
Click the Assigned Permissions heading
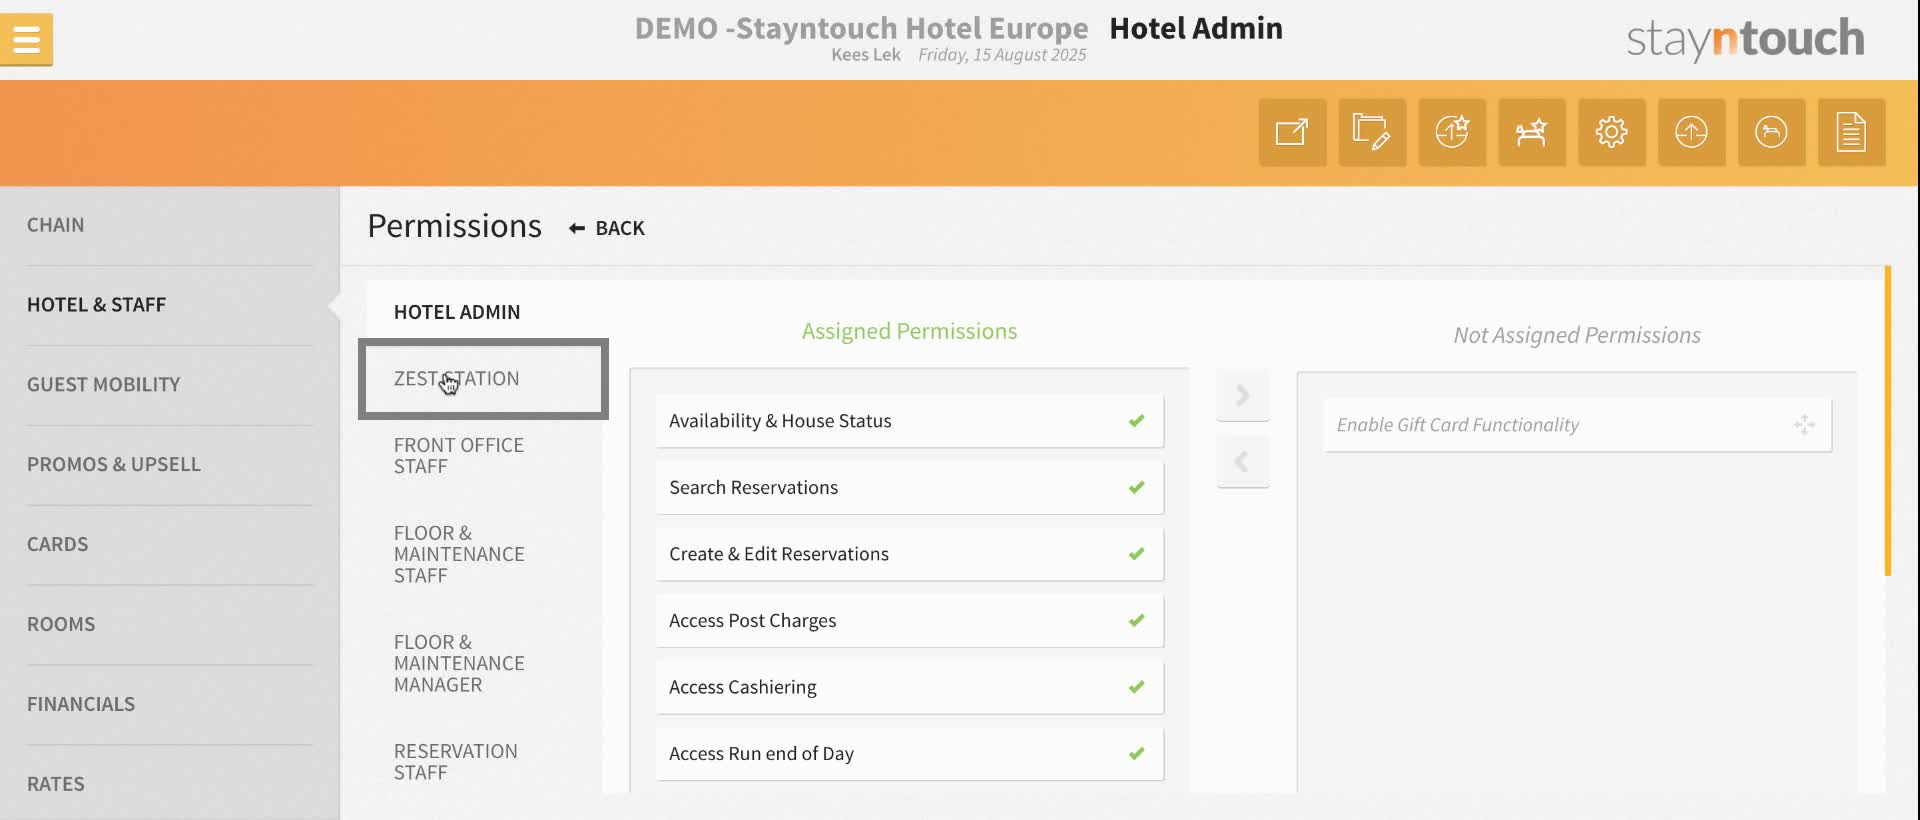pyautogui.click(x=909, y=331)
